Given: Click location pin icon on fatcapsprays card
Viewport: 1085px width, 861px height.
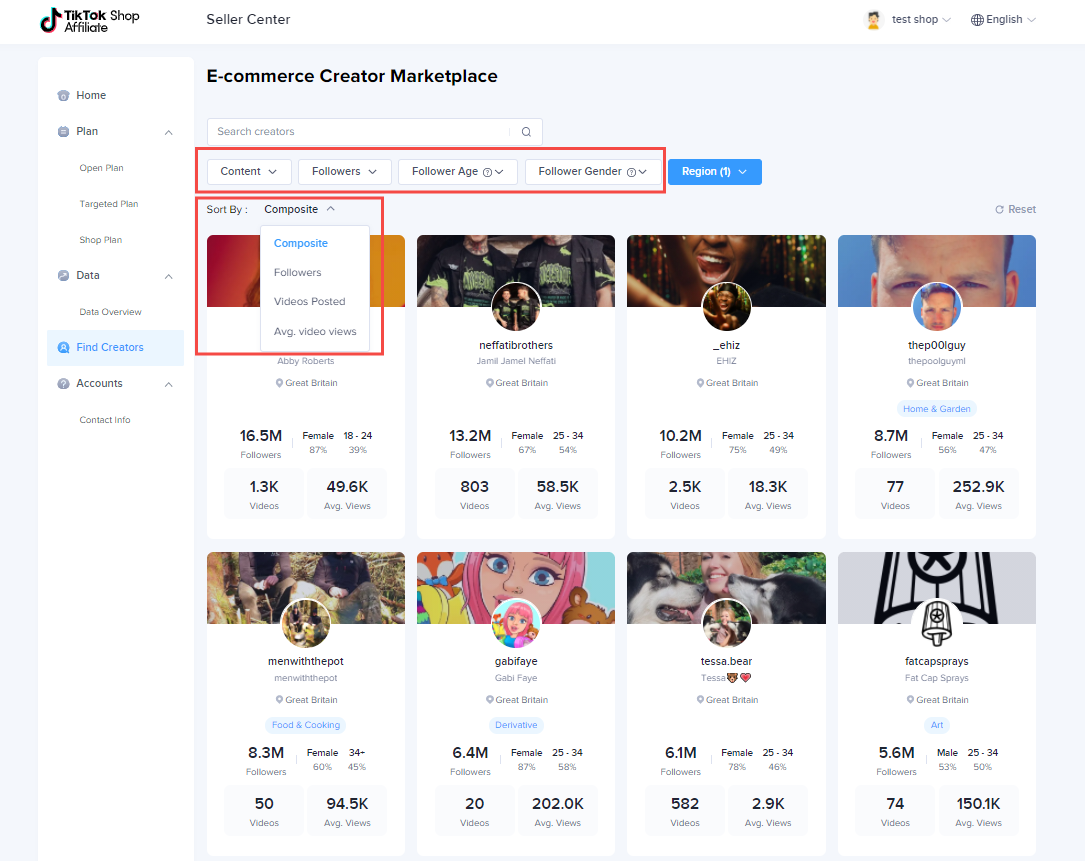Looking at the screenshot, I should coord(911,700).
